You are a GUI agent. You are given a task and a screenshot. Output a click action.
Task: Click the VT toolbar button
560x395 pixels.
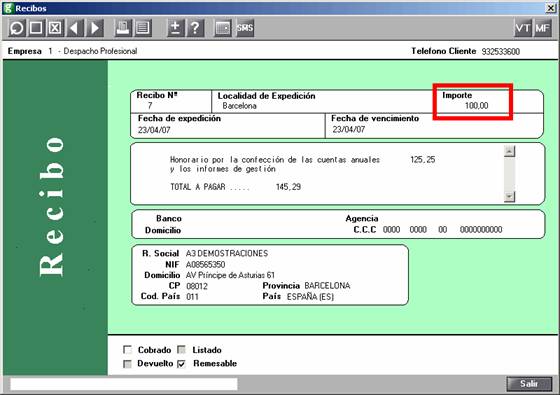(523, 28)
